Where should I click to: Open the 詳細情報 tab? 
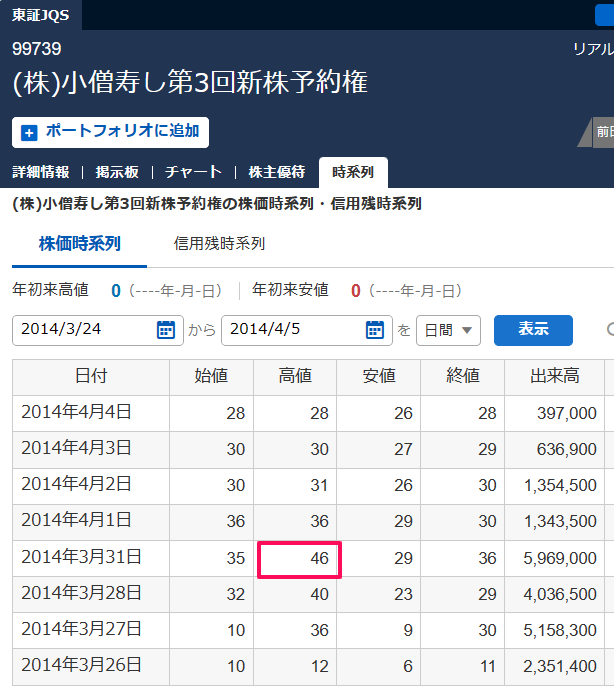click(41, 172)
